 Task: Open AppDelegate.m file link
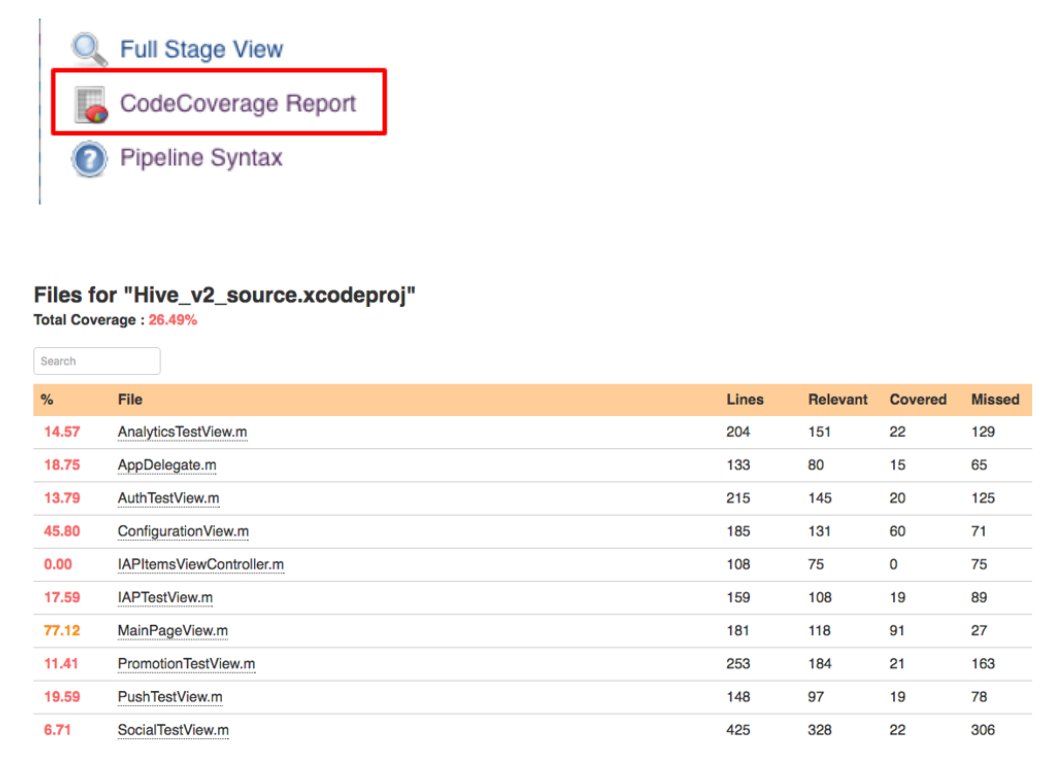[167, 465]
